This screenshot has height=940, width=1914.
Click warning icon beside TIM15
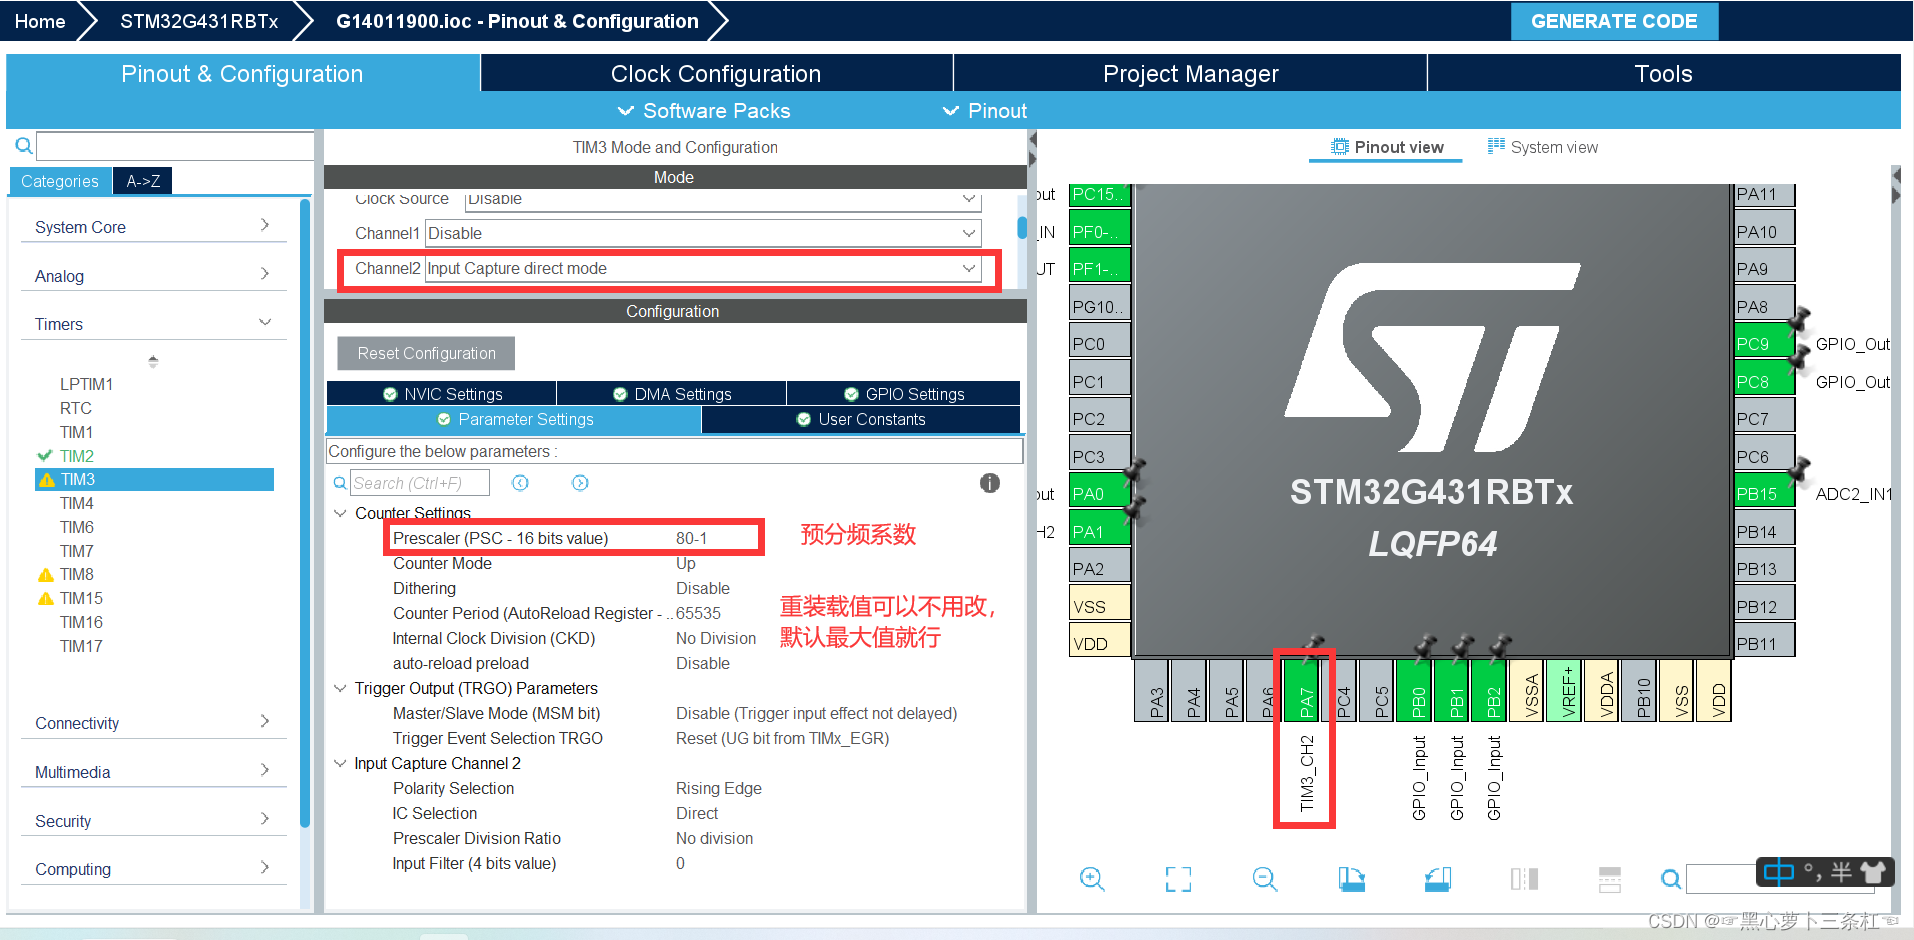pyautogui.click(x=45, y=599)
